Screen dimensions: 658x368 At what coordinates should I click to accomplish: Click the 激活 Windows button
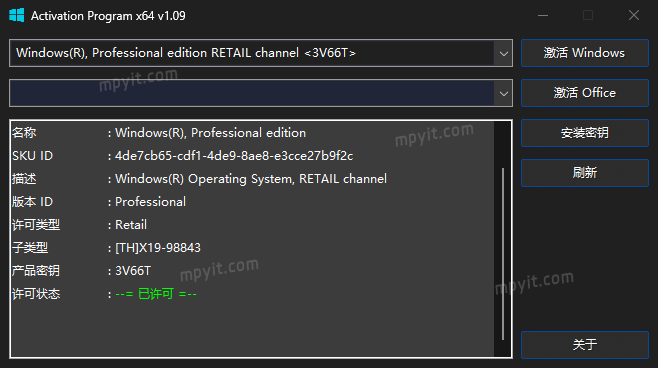point(585,53)
